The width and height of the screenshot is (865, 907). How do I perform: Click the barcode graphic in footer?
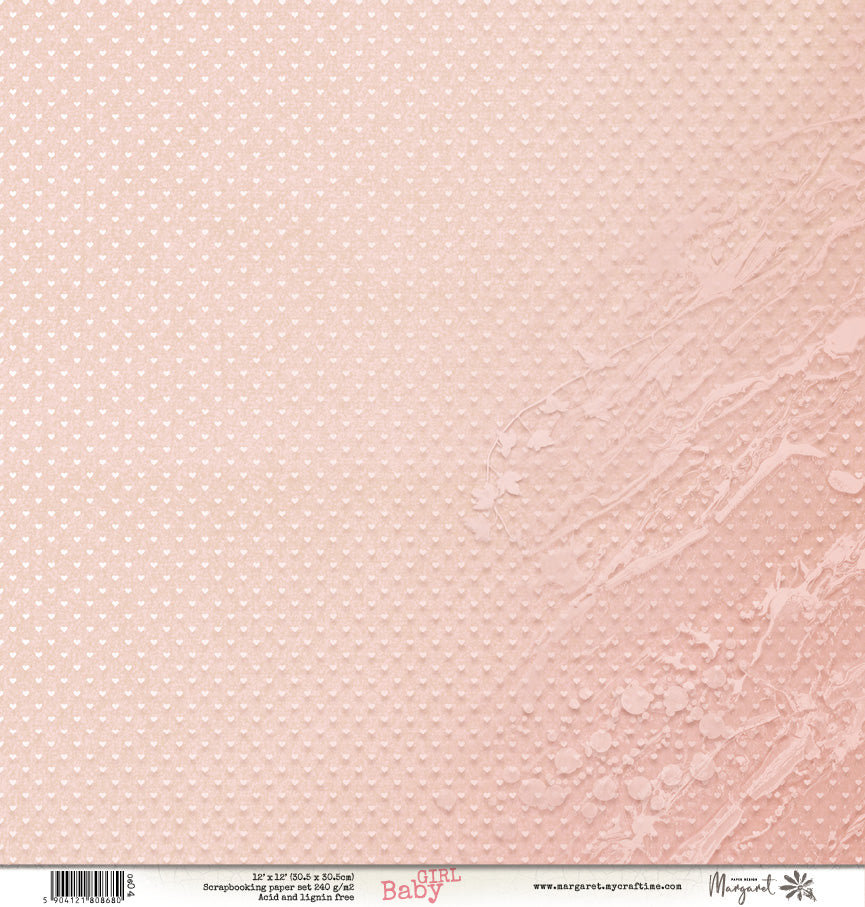[85, 882]
